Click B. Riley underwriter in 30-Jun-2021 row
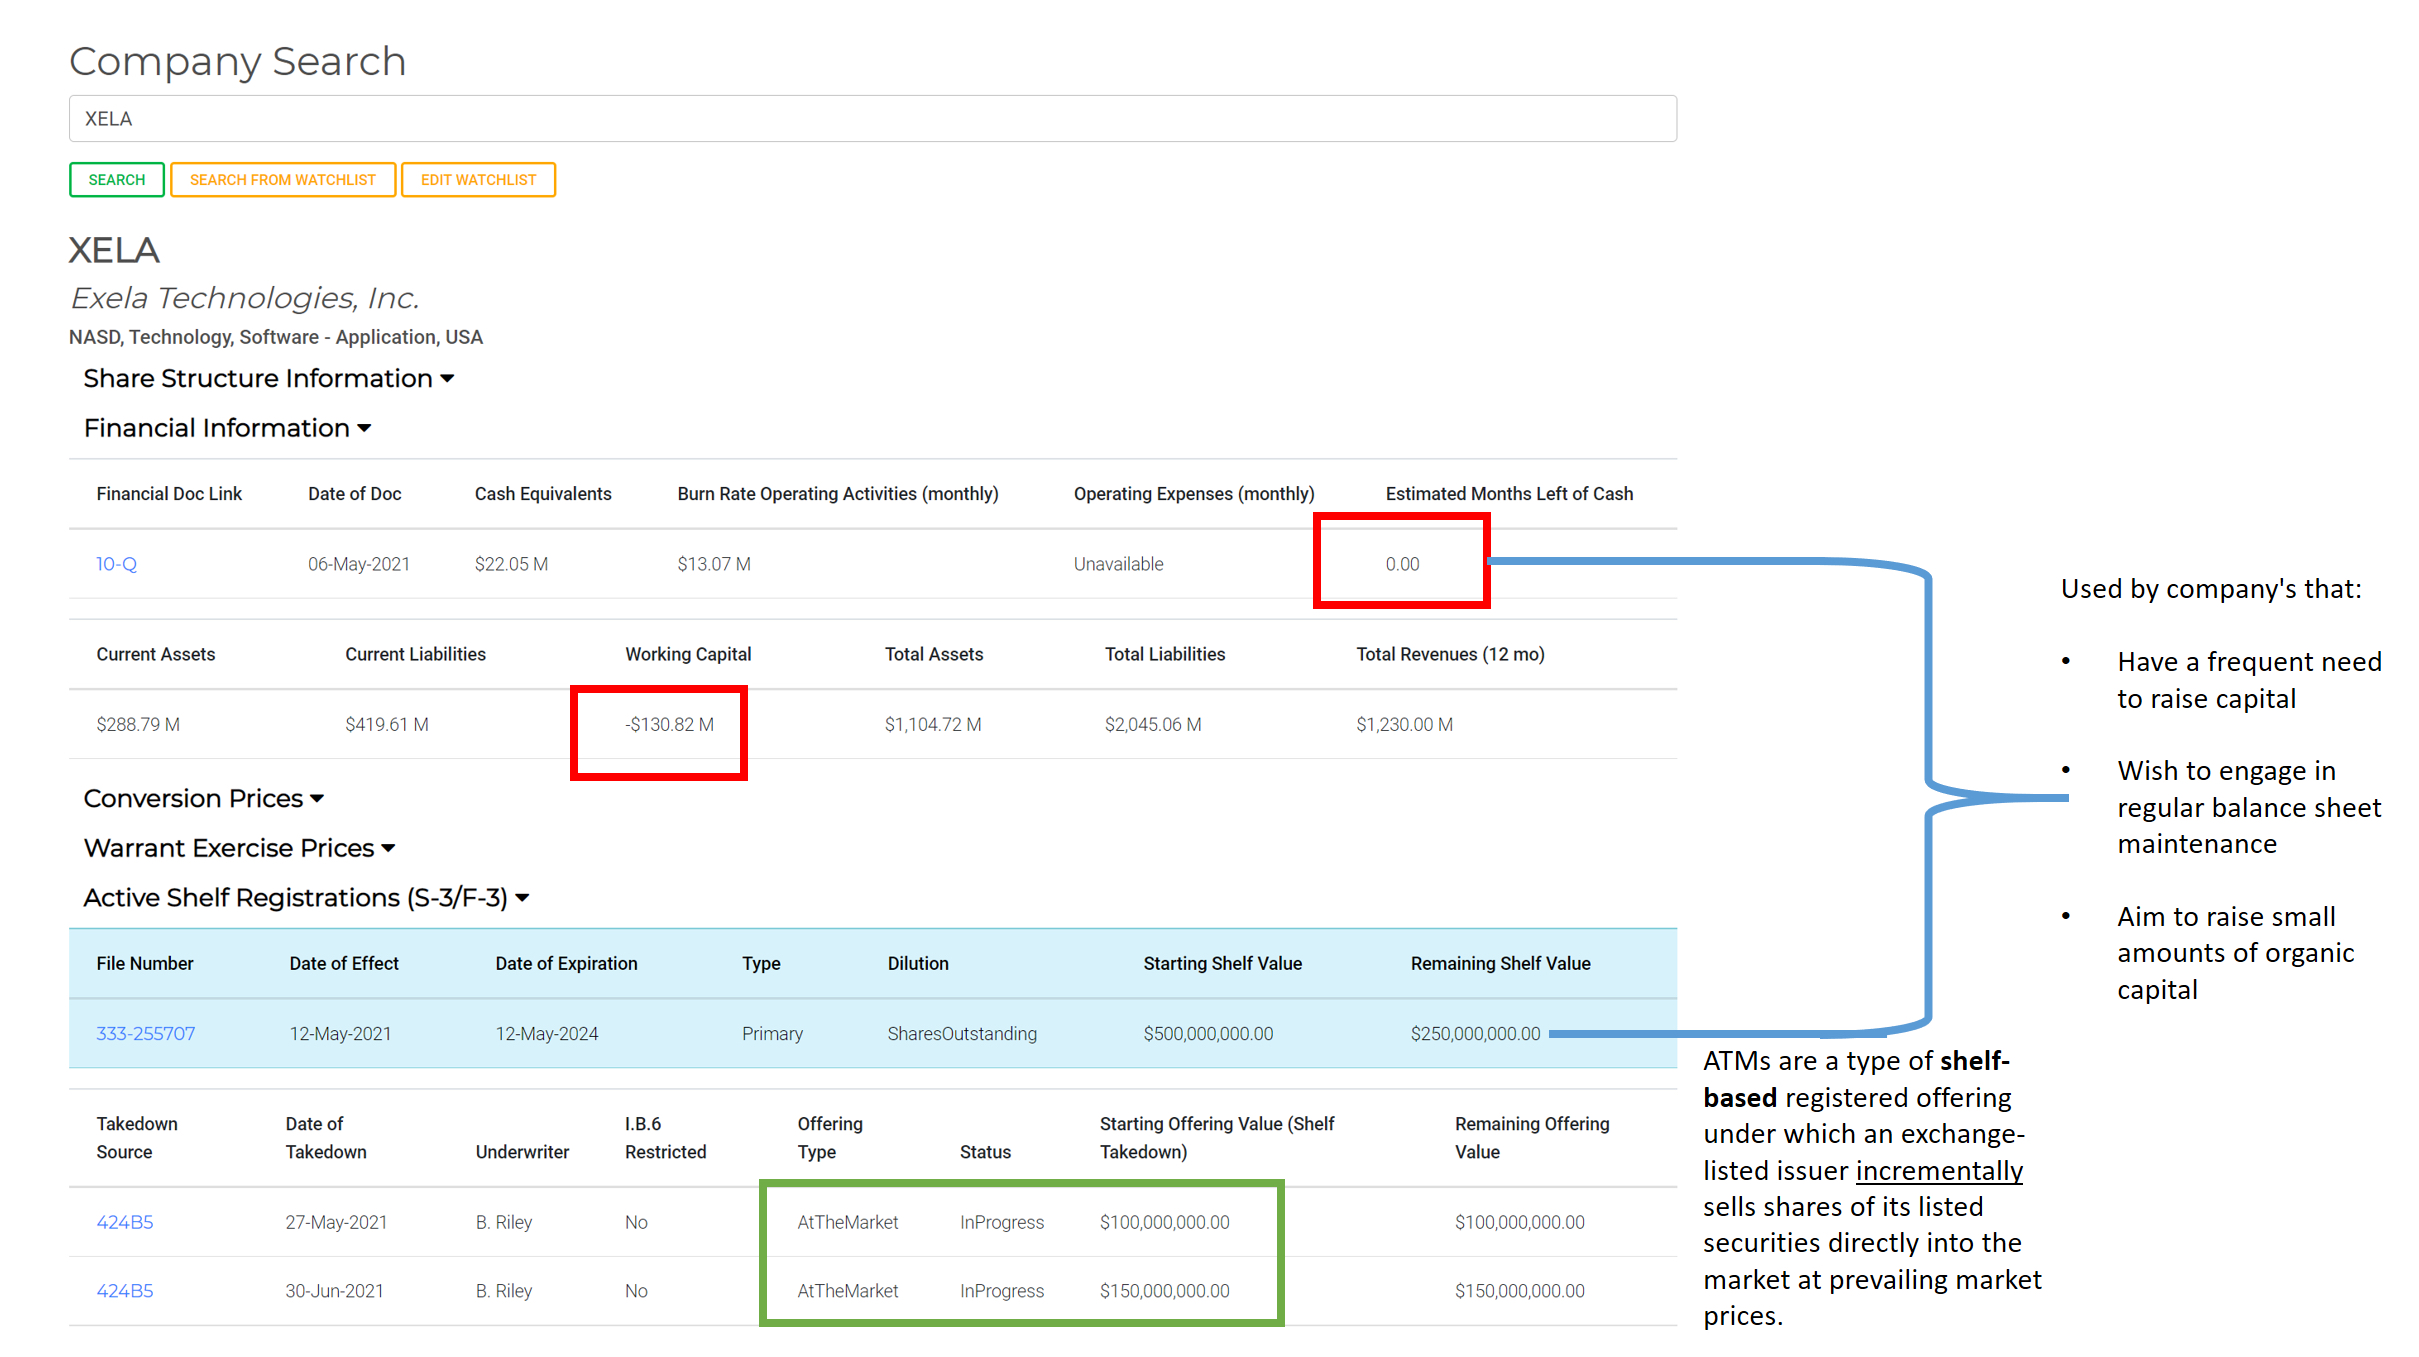 504,1291
